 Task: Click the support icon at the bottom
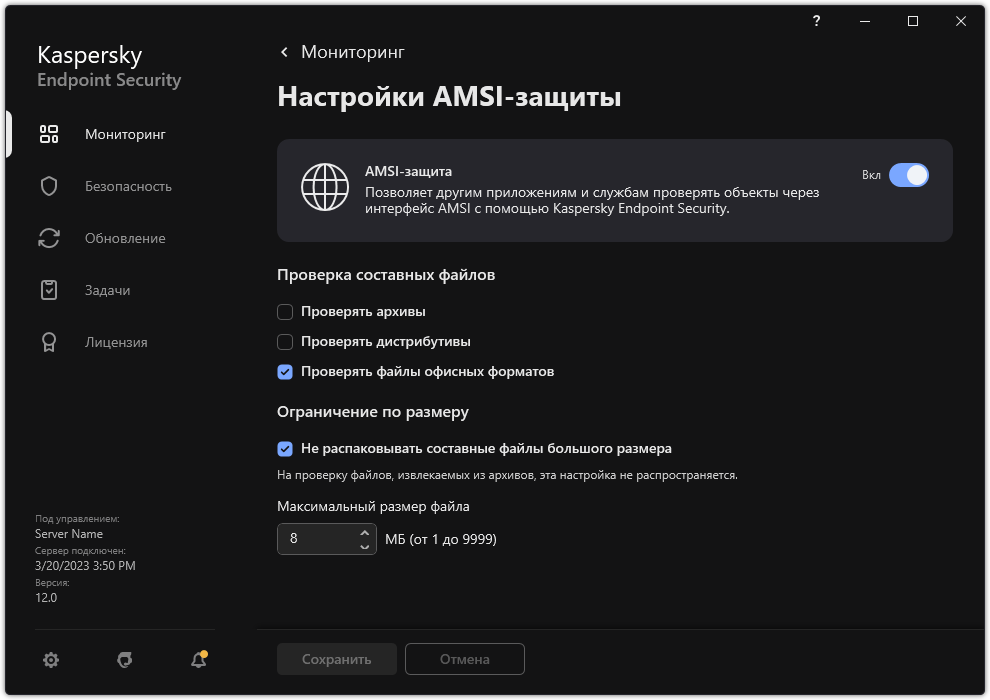(x=123, y=660)
